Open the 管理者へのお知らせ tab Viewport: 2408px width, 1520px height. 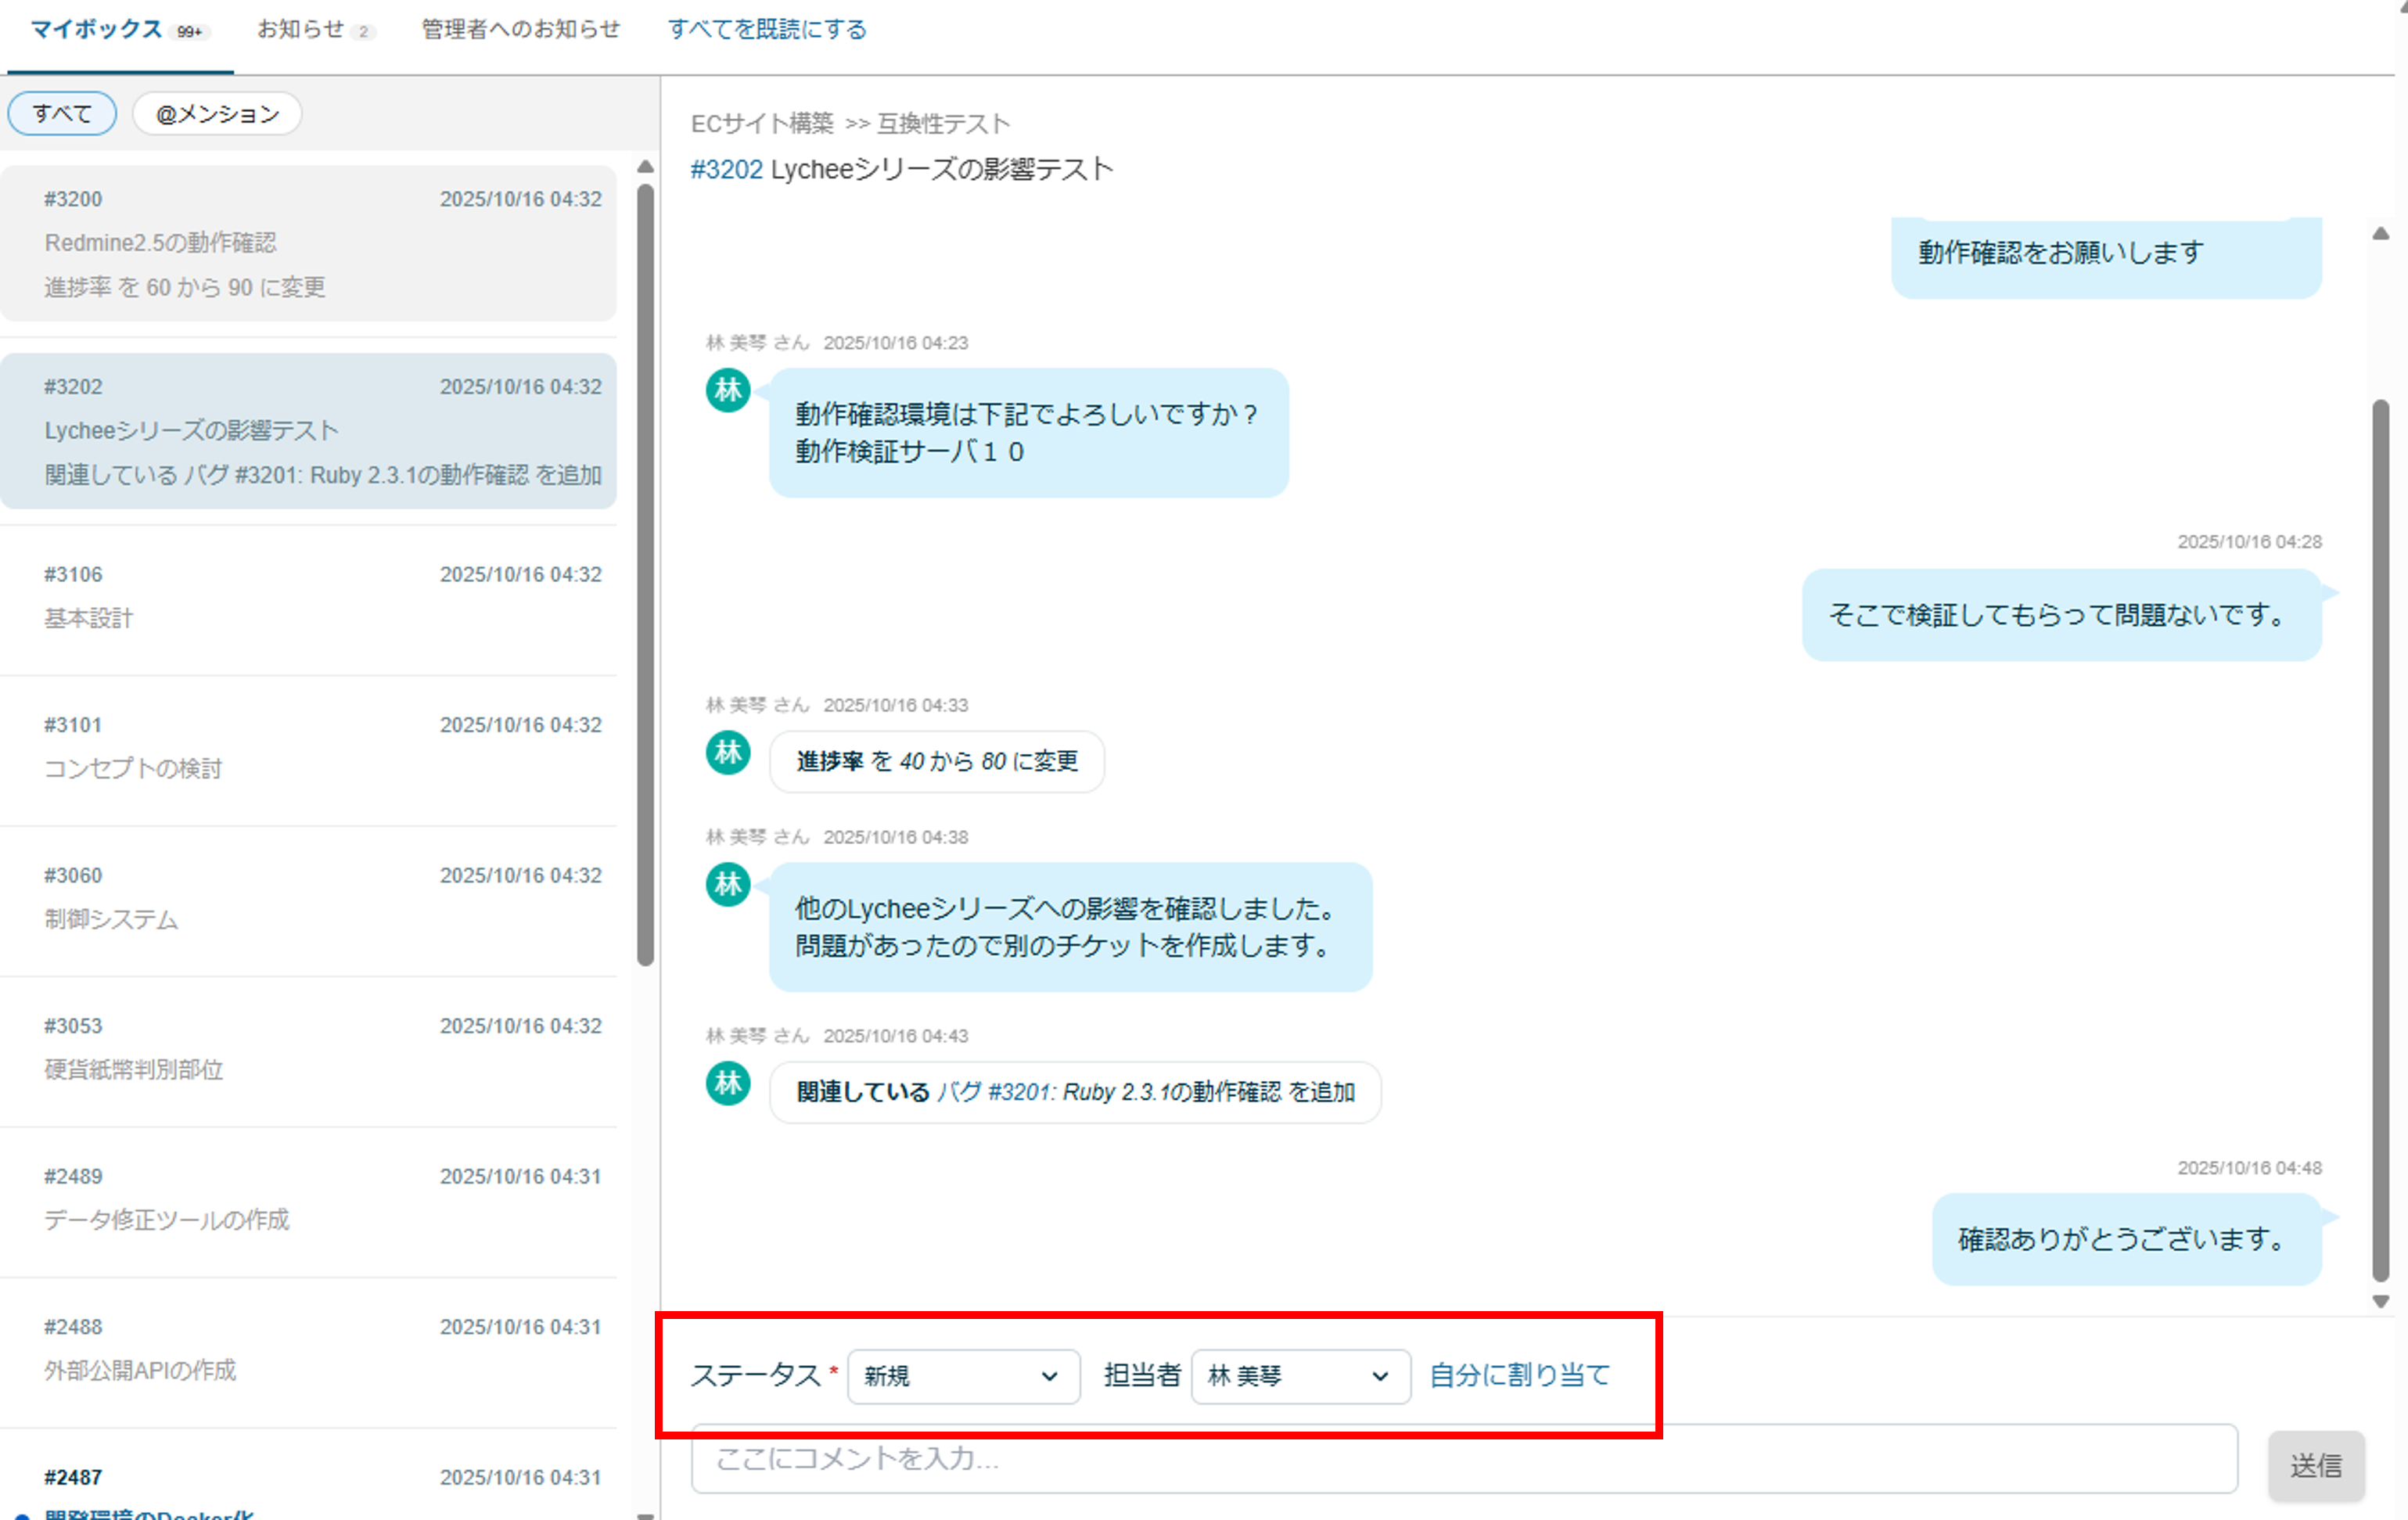coord(520,29)
